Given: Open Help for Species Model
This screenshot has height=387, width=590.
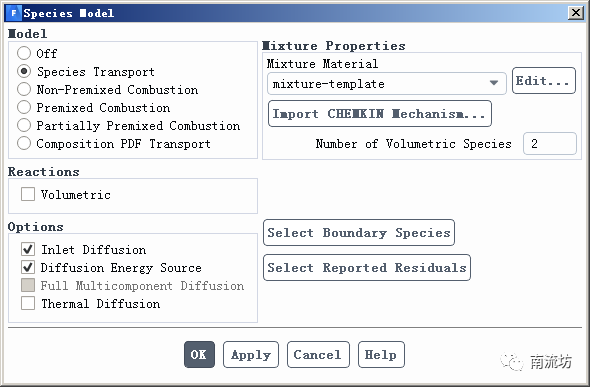Looking at the screenshot, I should tap(381, 355).
